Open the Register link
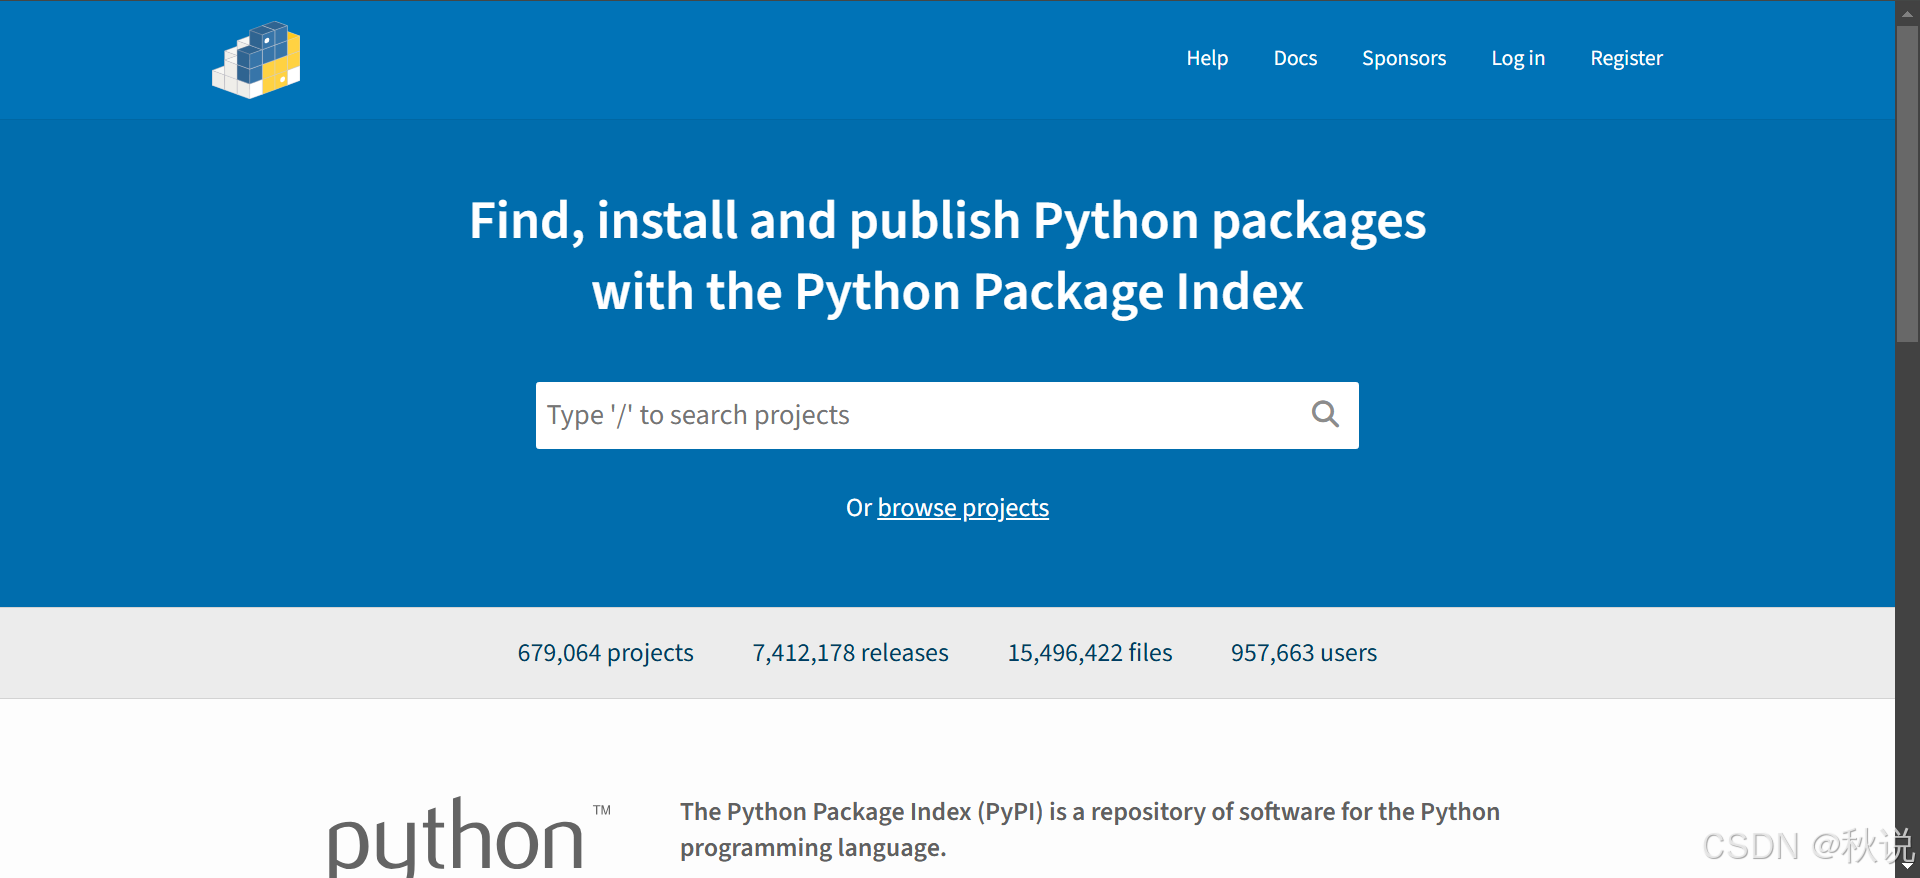Viewport: 1920px width, 878px height. (1626, 58)
